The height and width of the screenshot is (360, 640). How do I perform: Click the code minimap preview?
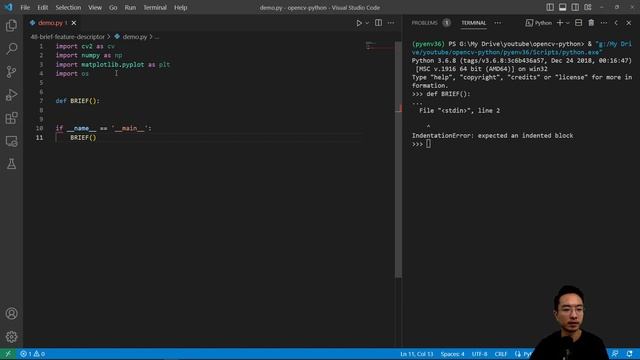379,46
